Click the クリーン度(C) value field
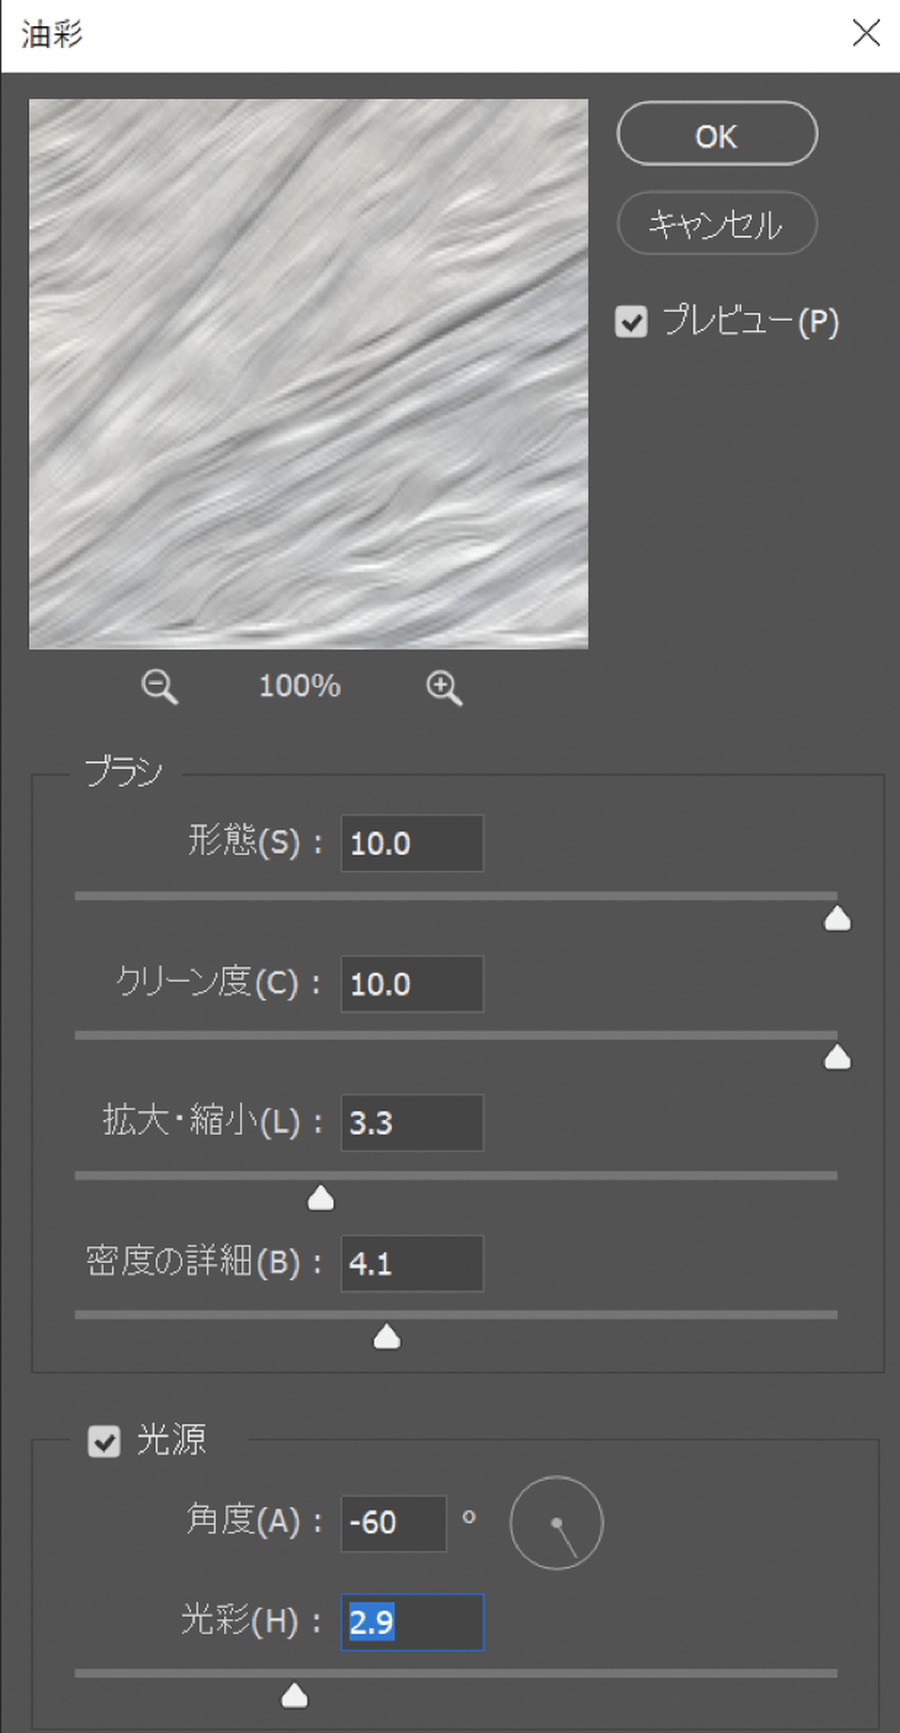This screenshot has width=900, height=1733. tap(411, 984)
